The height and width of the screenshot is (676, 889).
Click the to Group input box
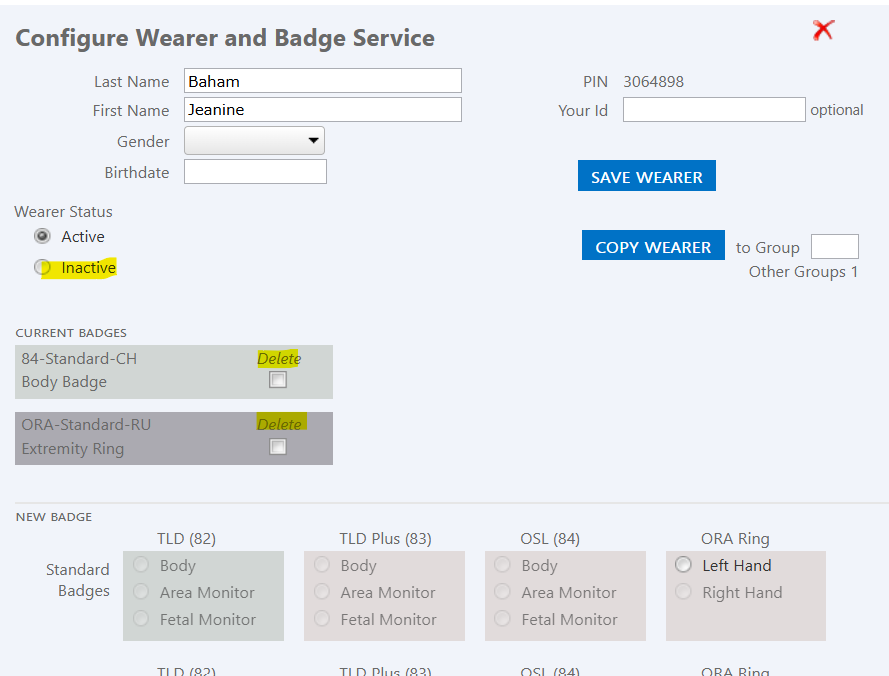pos(834,247)
